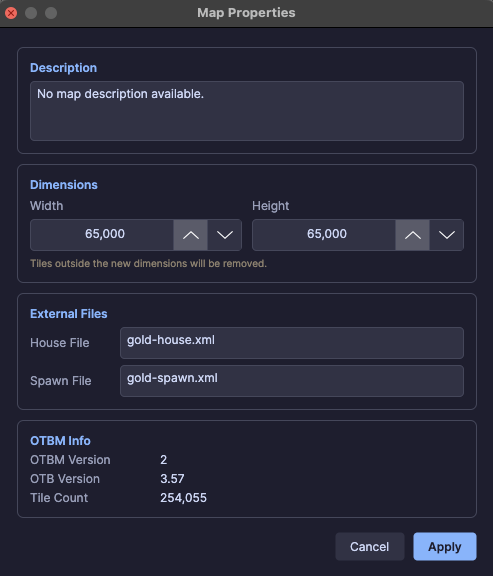
Task: Edit the Height number field
Action: tap(324, 235)
